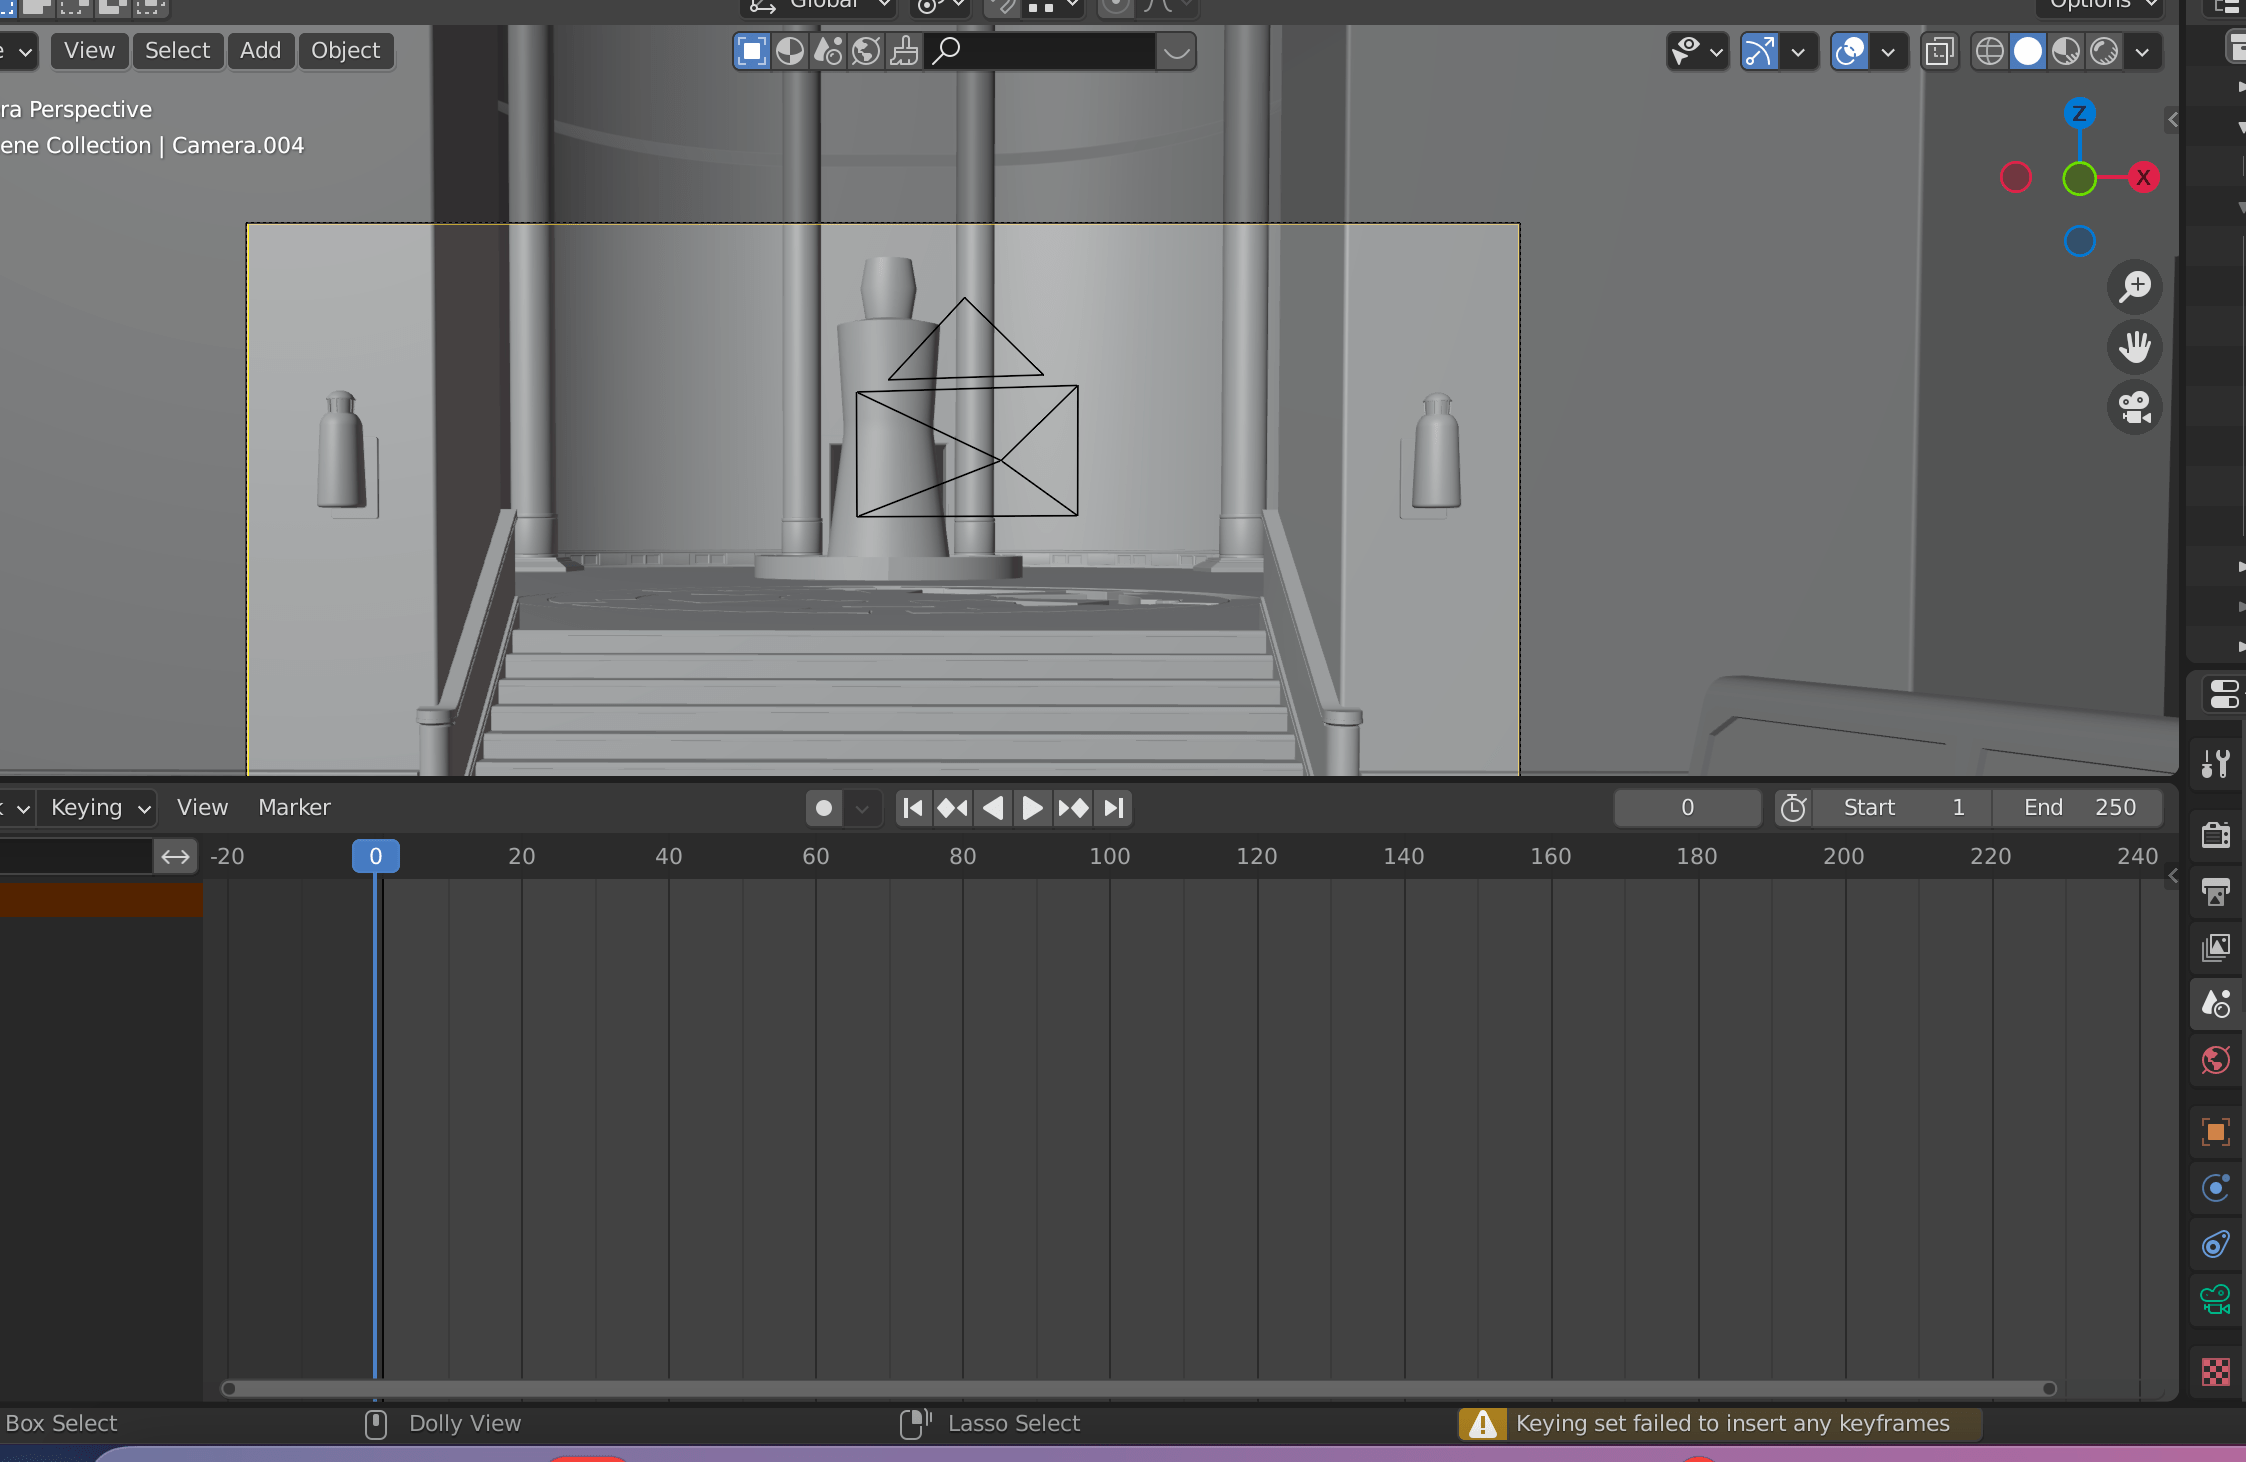The image size is (2246, 1462).
Task: Click the Options button top right
Action: point(2093,6)
